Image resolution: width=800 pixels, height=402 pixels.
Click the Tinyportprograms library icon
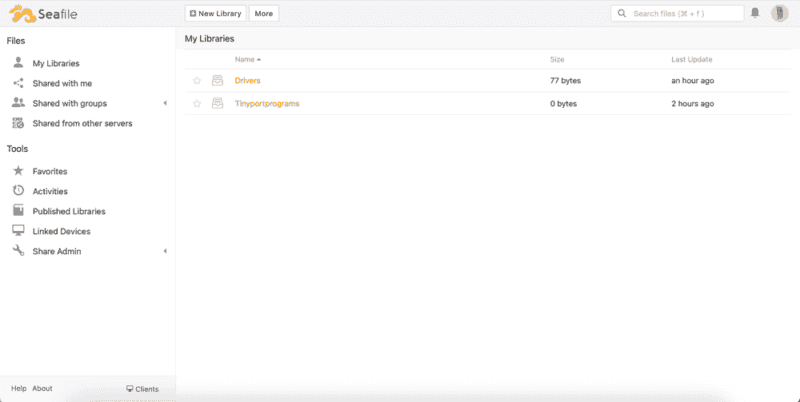click(x=218, y=104)
